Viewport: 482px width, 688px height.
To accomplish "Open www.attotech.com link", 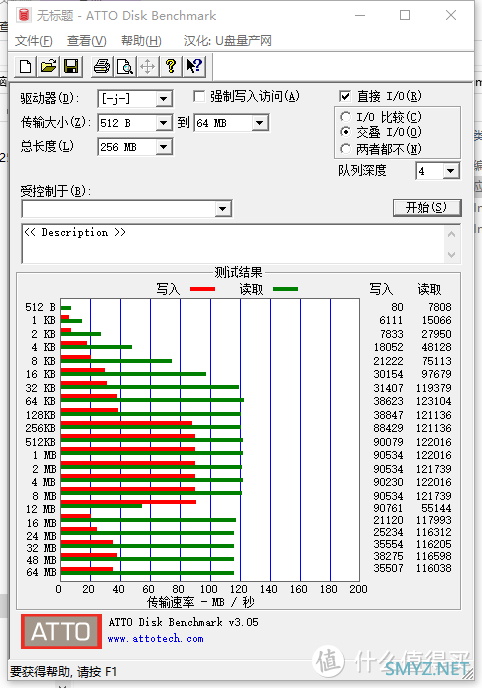I will [156, 639].
